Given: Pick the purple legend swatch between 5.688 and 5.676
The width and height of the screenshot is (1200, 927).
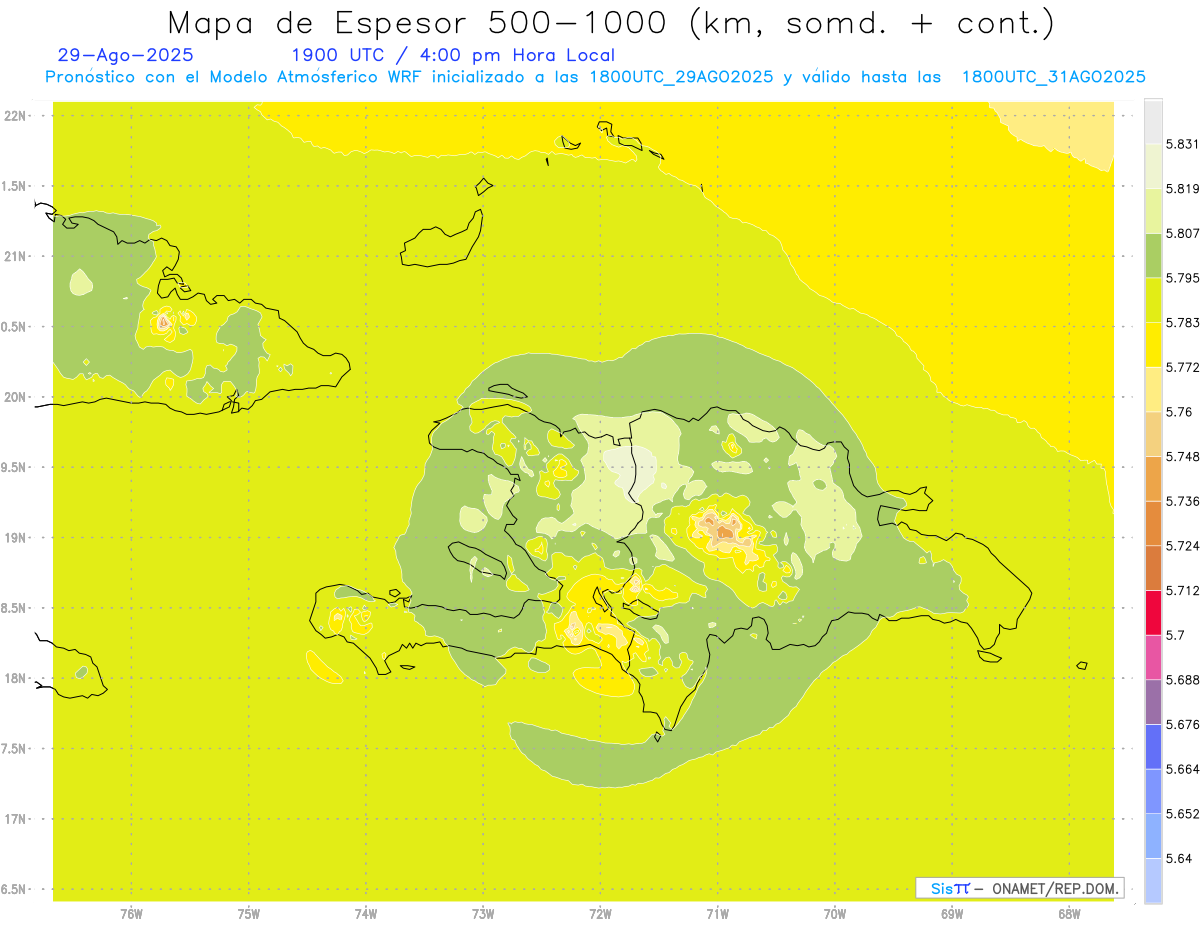Looking at the screenshot, I should click(1153, 702).
